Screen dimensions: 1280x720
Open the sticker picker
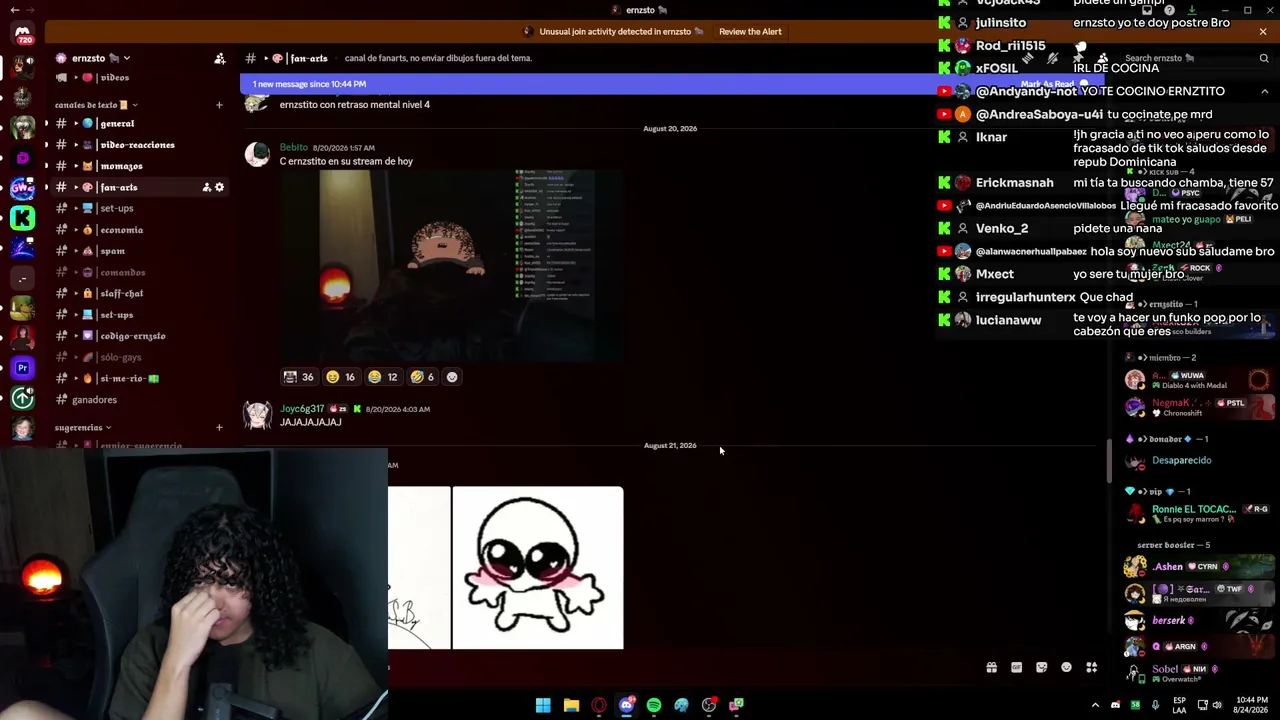tap(1041, 668)
